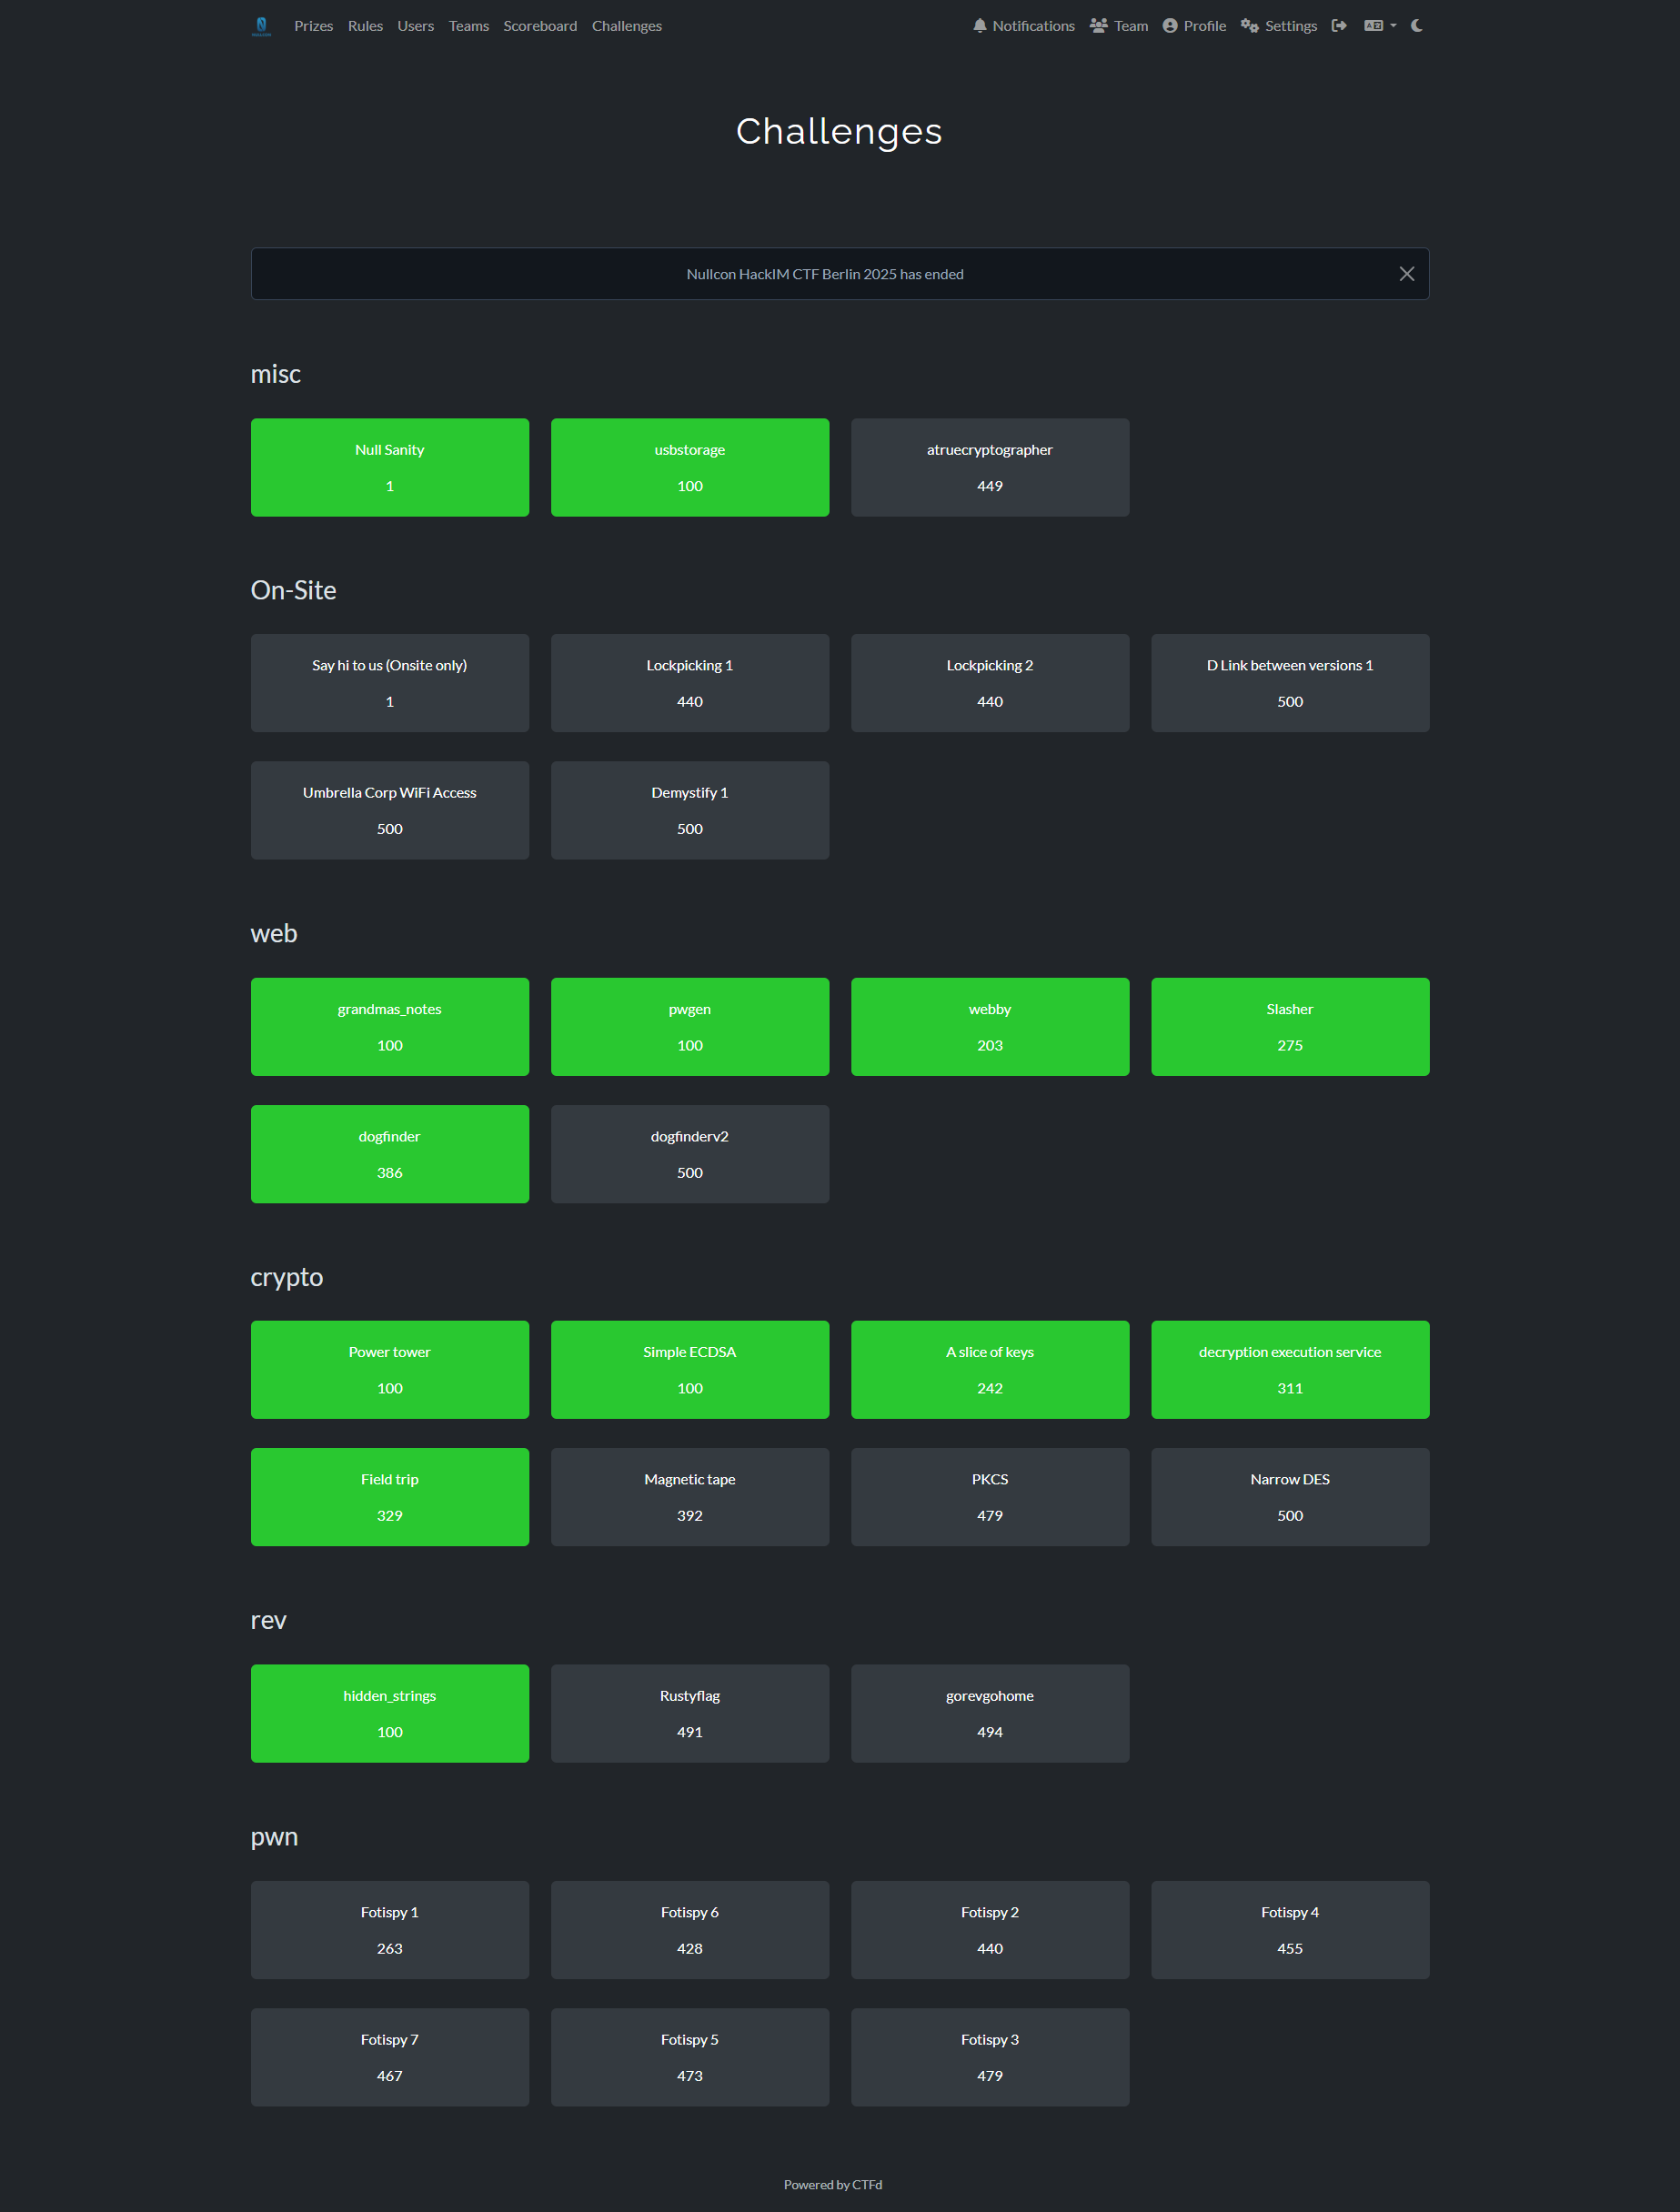1680x2212 pixels.
Task: Open the PKCS challenge
Action: point(990,1497)
